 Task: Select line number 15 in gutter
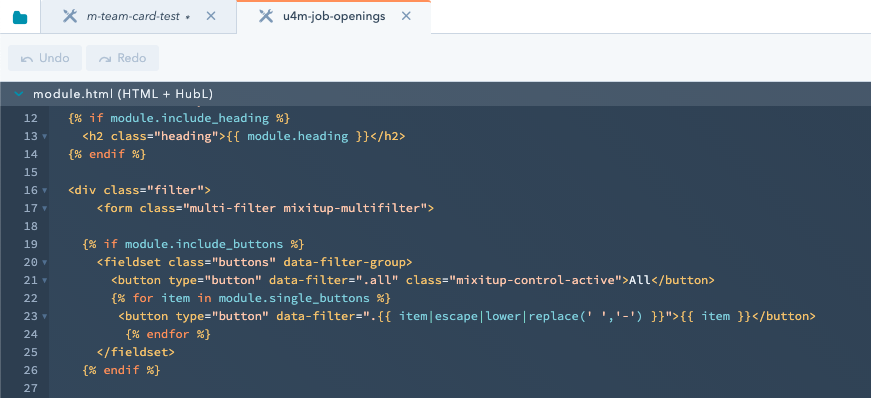[x=31, y=172]
